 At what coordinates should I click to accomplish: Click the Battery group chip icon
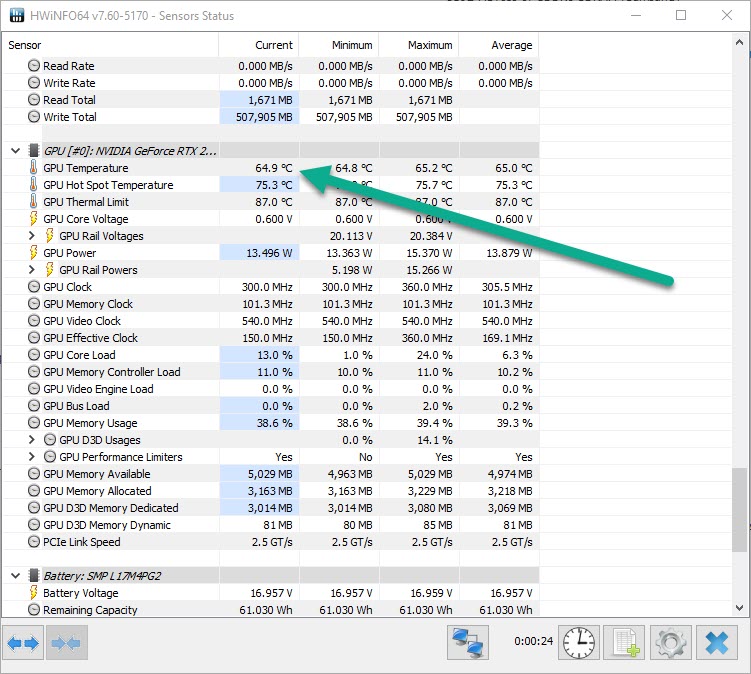34,575
